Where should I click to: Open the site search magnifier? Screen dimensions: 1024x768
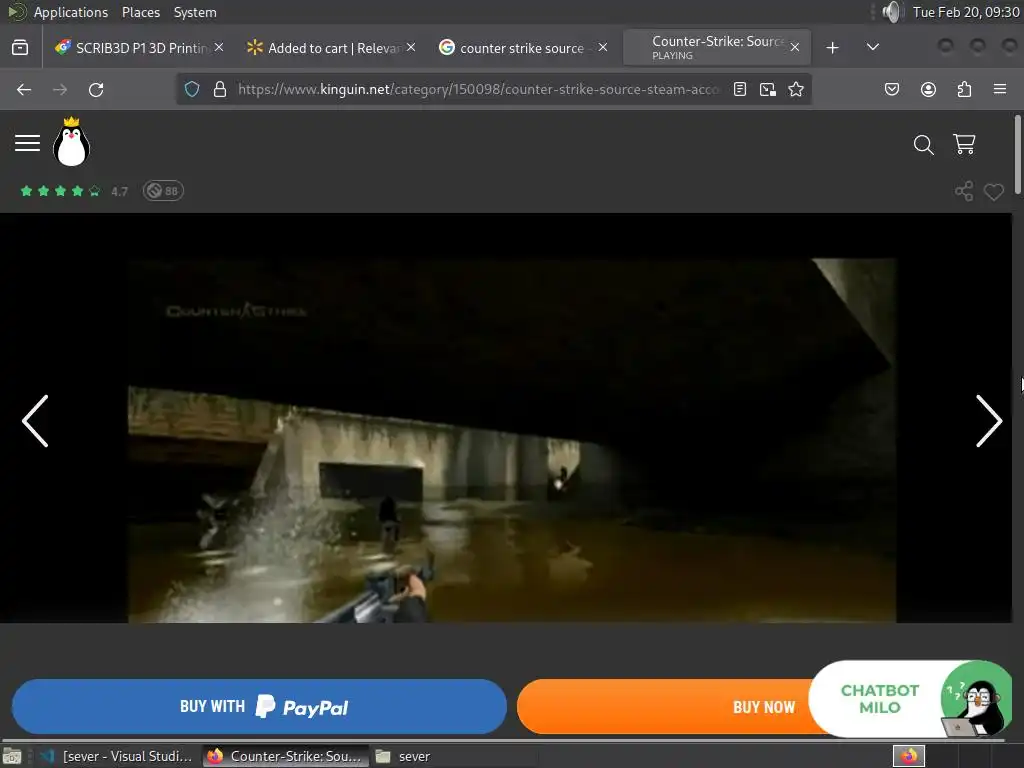click(x=923, y=144)
